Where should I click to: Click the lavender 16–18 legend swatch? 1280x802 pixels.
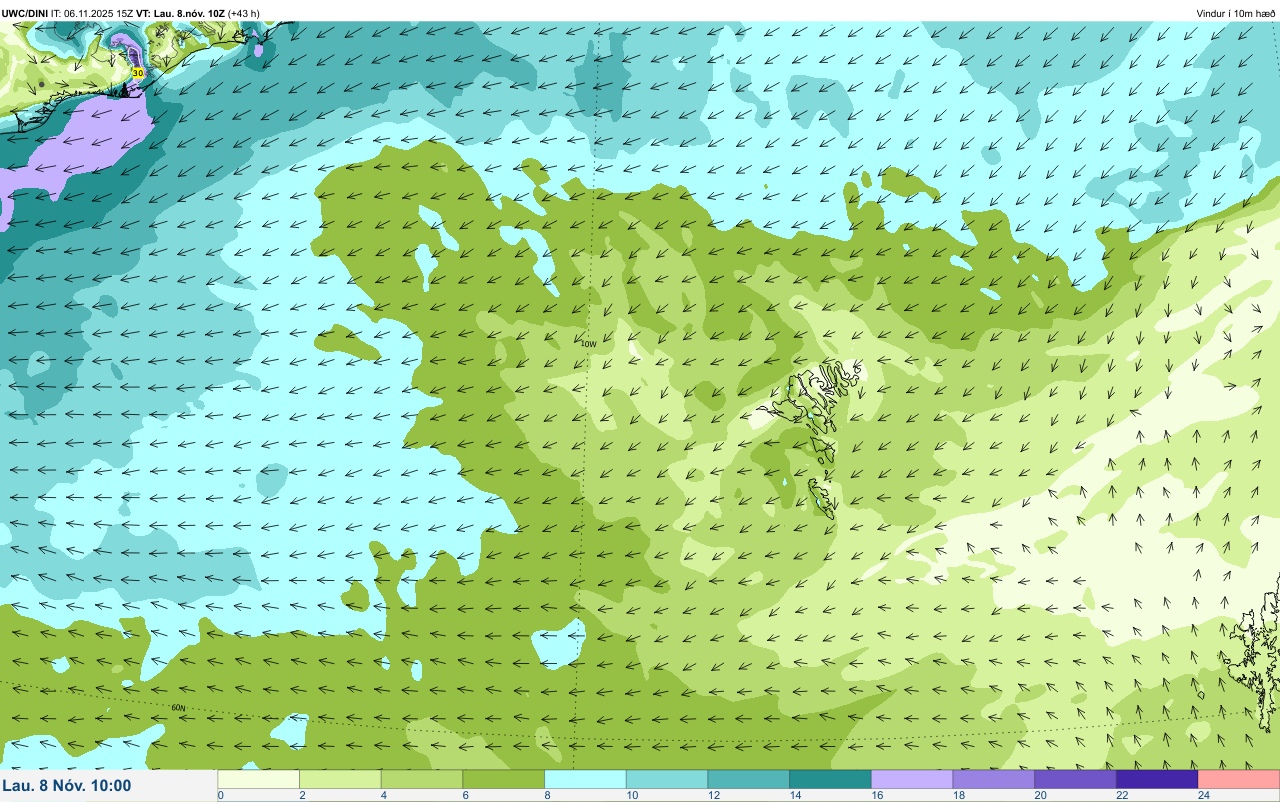click(912, 779)
